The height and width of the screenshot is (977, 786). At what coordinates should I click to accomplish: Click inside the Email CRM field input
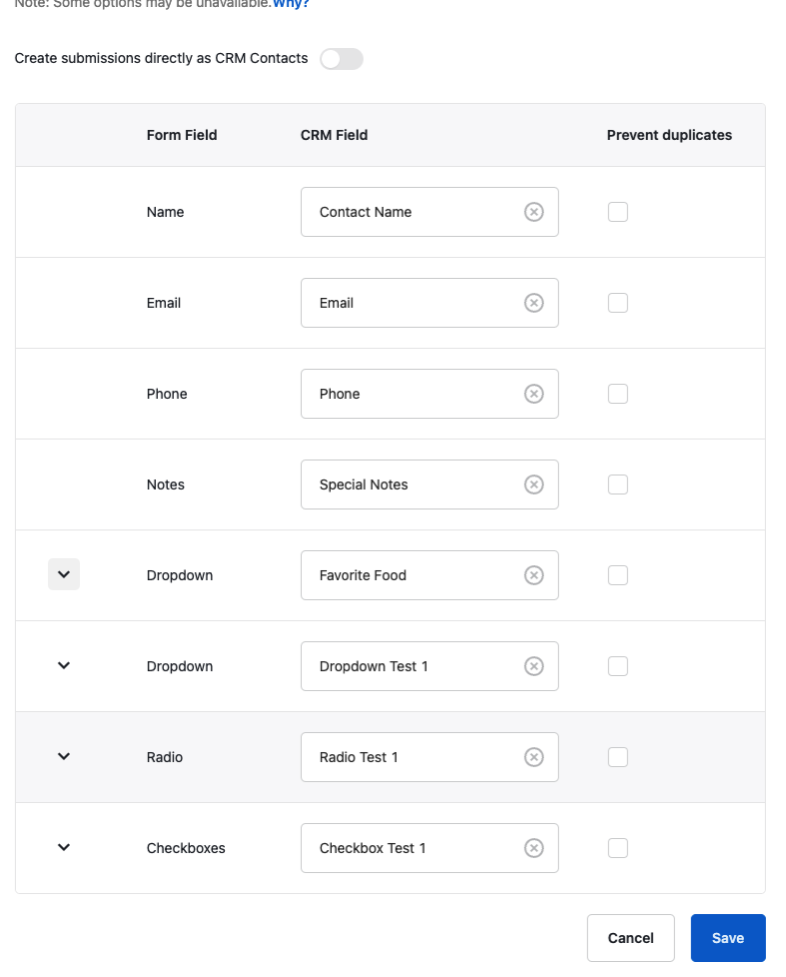point(420,302)
